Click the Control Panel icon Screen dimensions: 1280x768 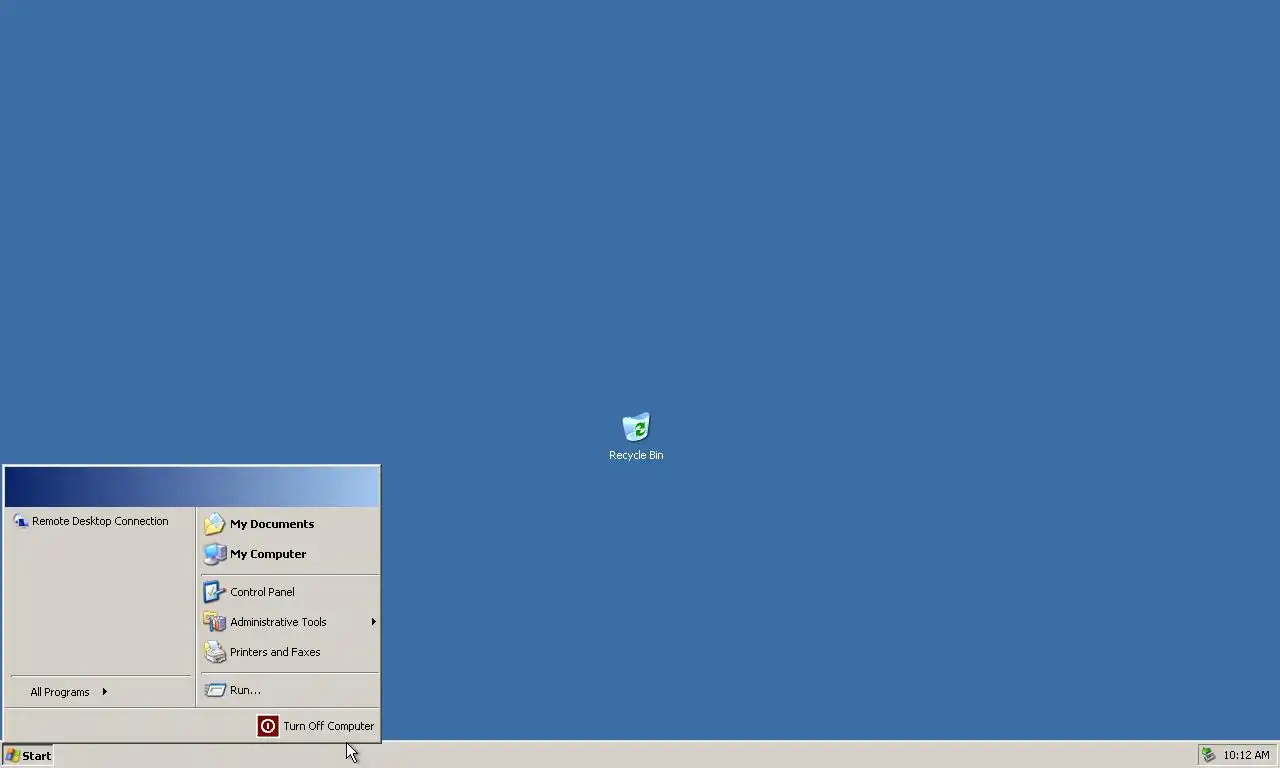pos(214,592)
